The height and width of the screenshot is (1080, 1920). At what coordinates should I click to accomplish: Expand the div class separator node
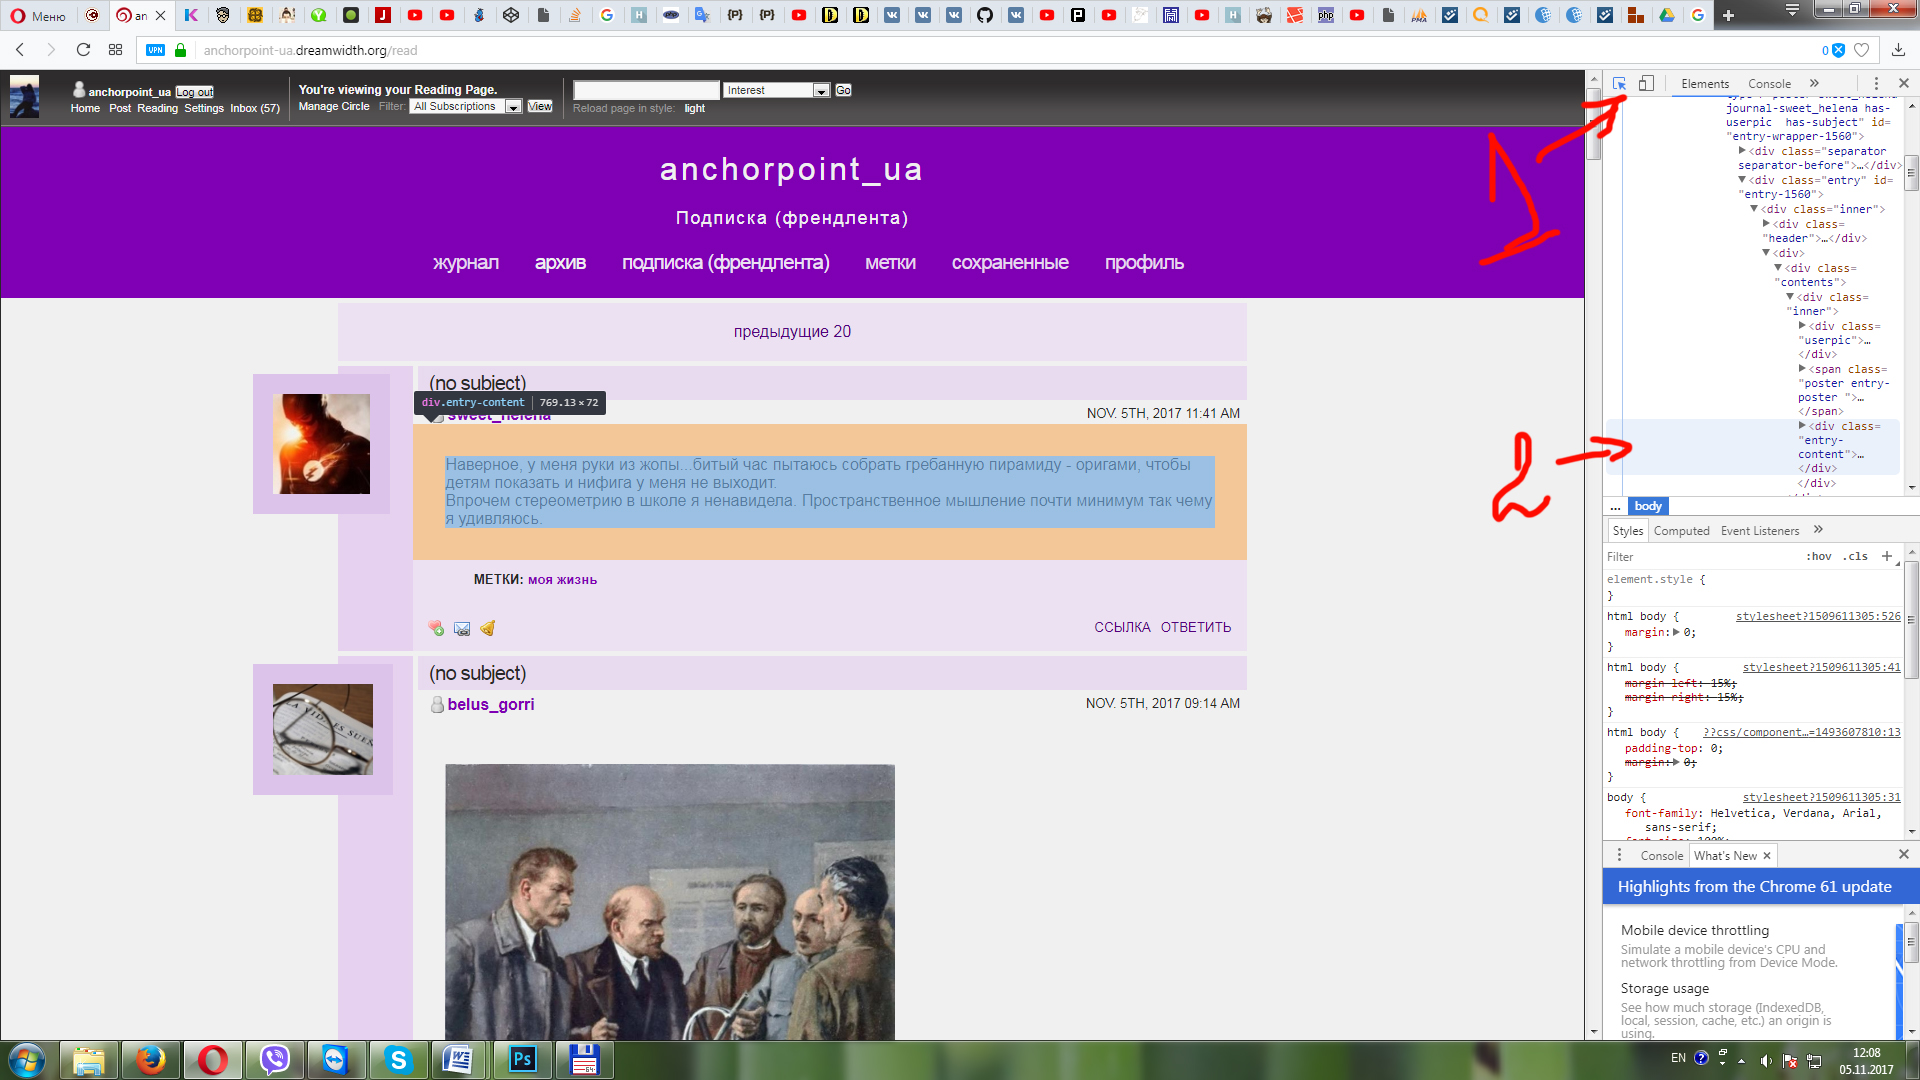pos(1742,151)
